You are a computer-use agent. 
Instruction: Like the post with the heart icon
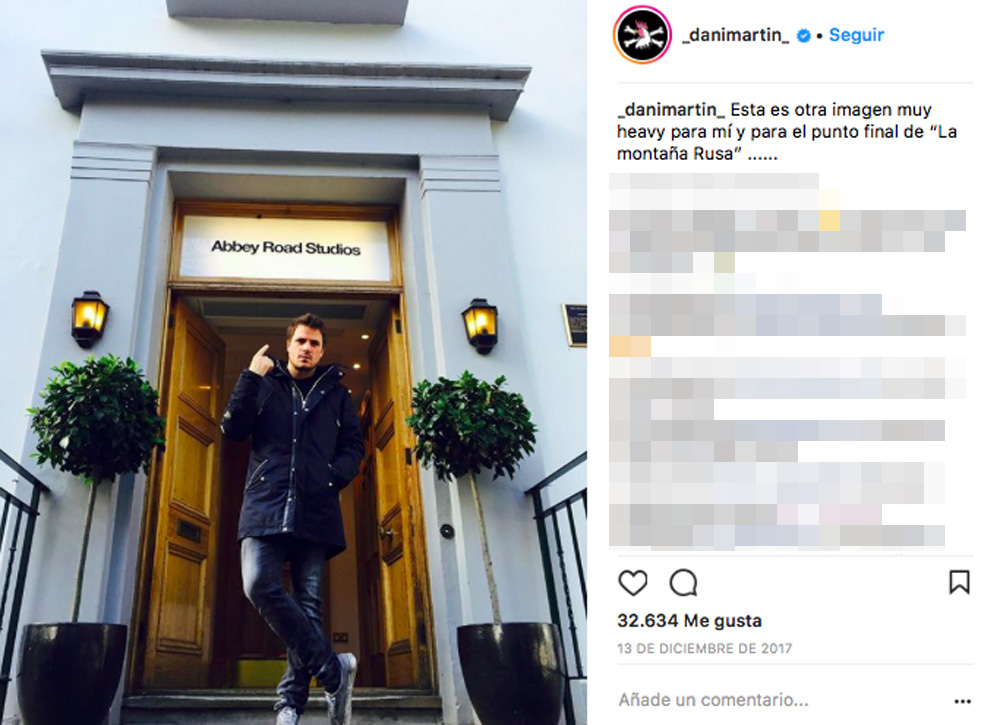[x=633, y=583]
